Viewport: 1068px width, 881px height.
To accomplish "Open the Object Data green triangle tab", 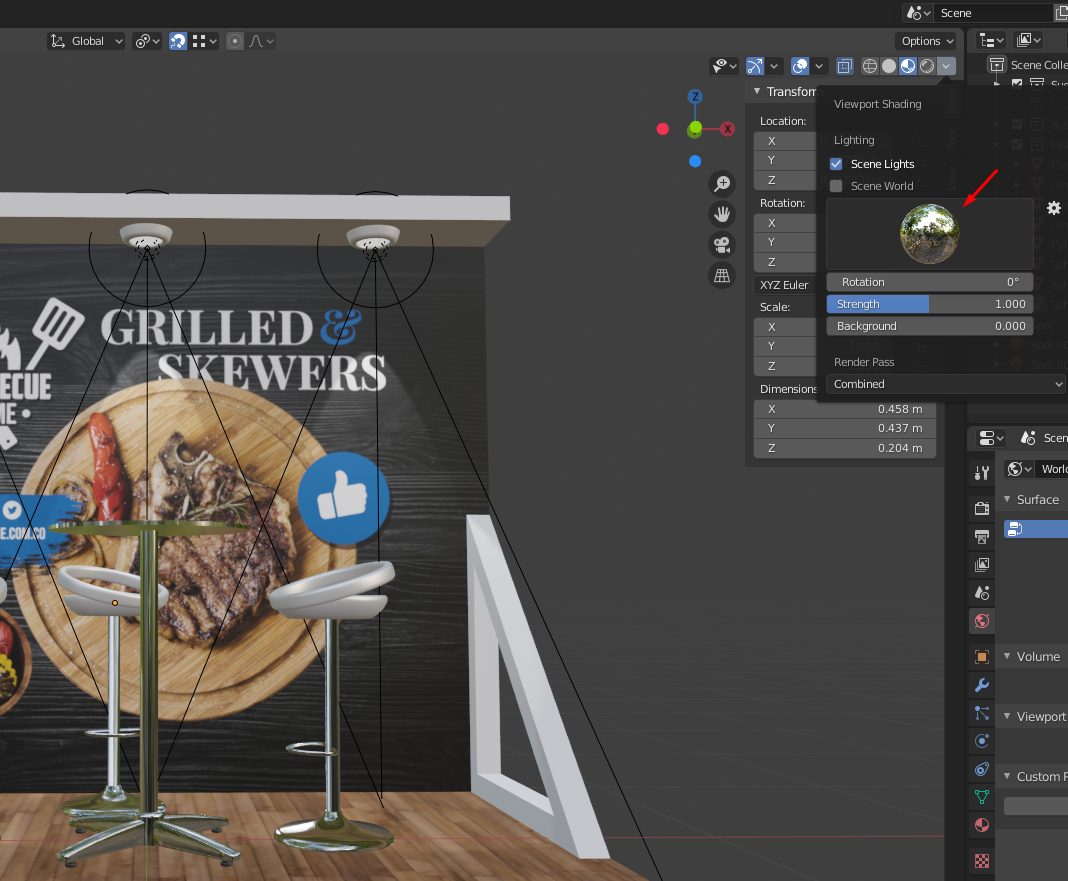I will [981, 797].
